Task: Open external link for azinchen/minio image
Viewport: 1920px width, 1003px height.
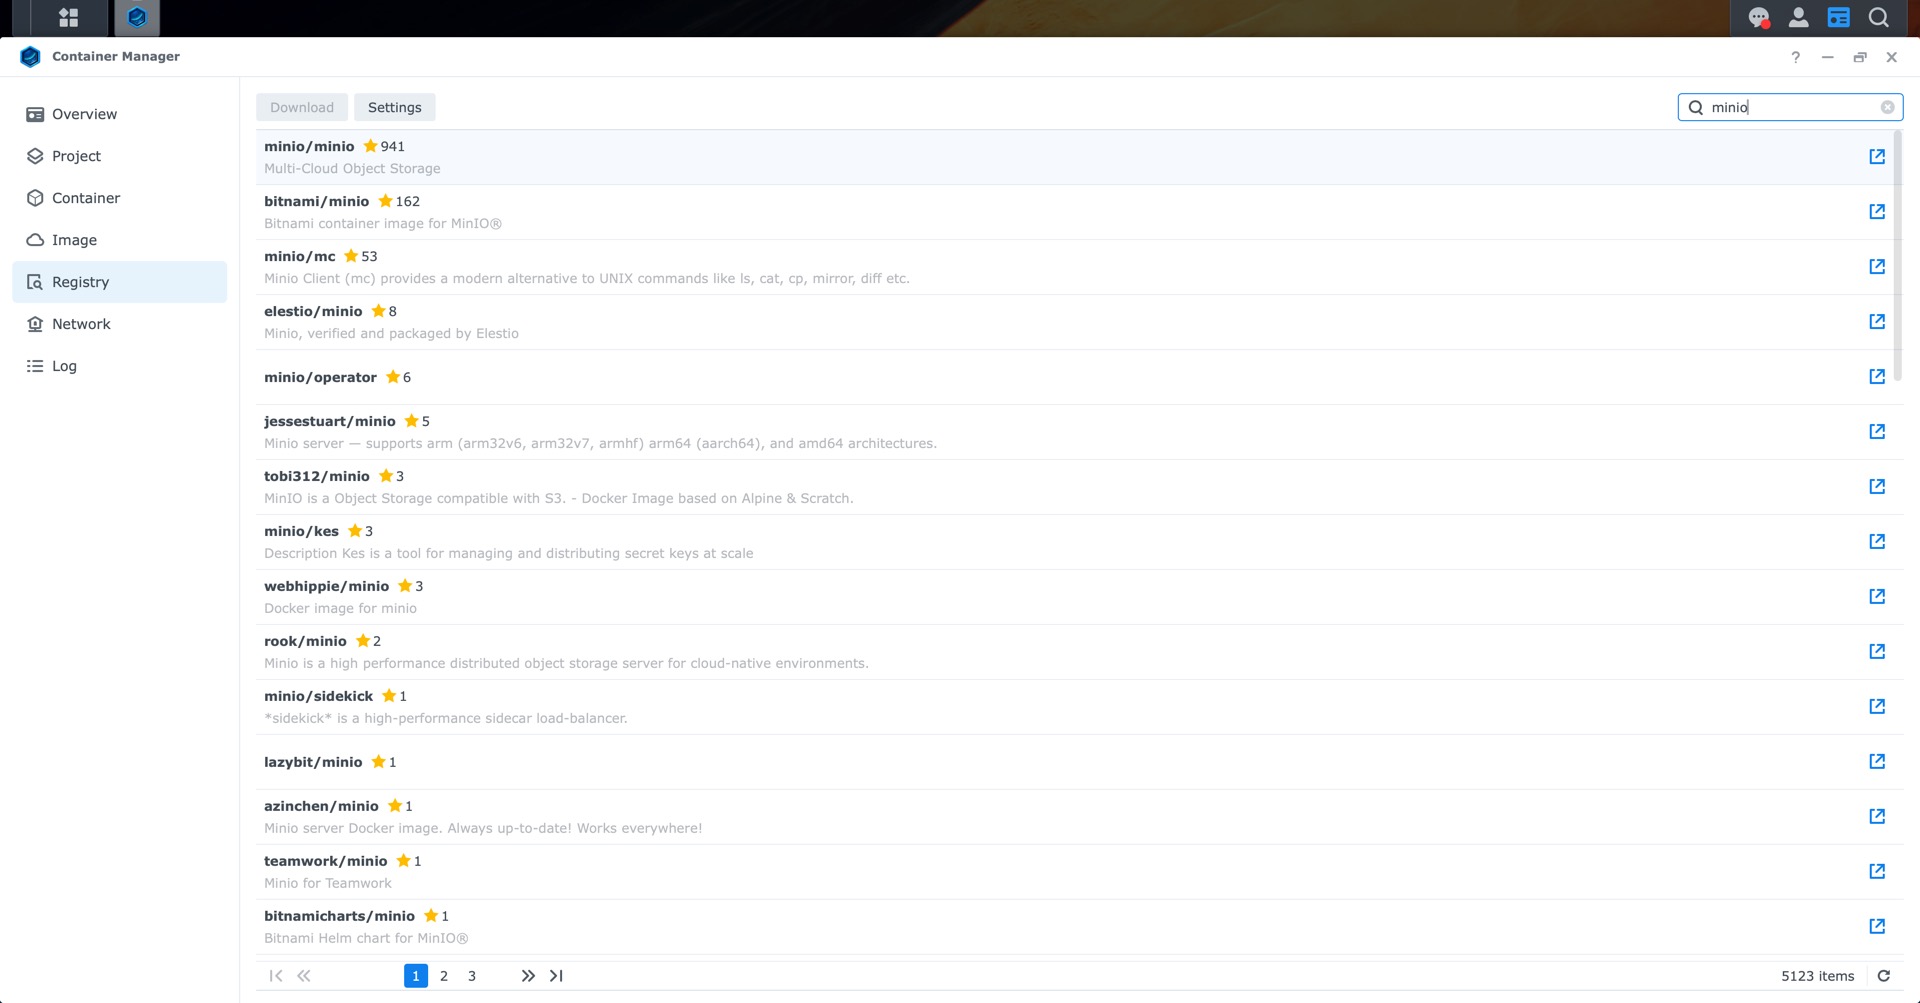Action: coord(1877,817)
